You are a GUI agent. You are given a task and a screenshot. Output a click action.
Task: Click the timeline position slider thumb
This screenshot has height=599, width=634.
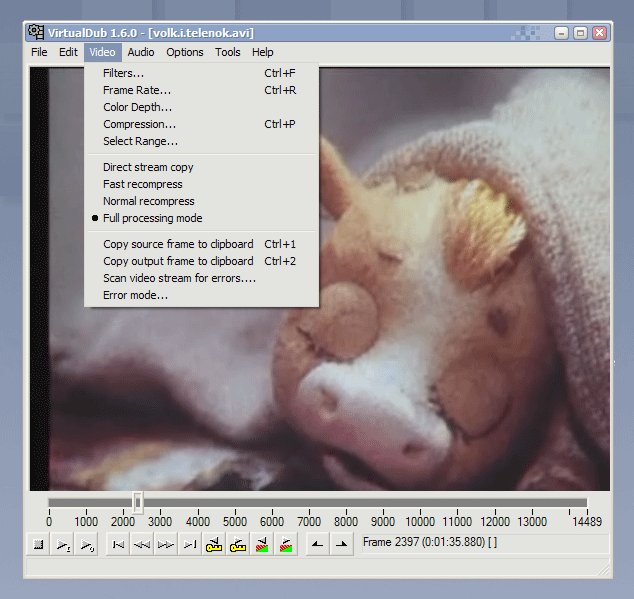(x=138, y=502)
